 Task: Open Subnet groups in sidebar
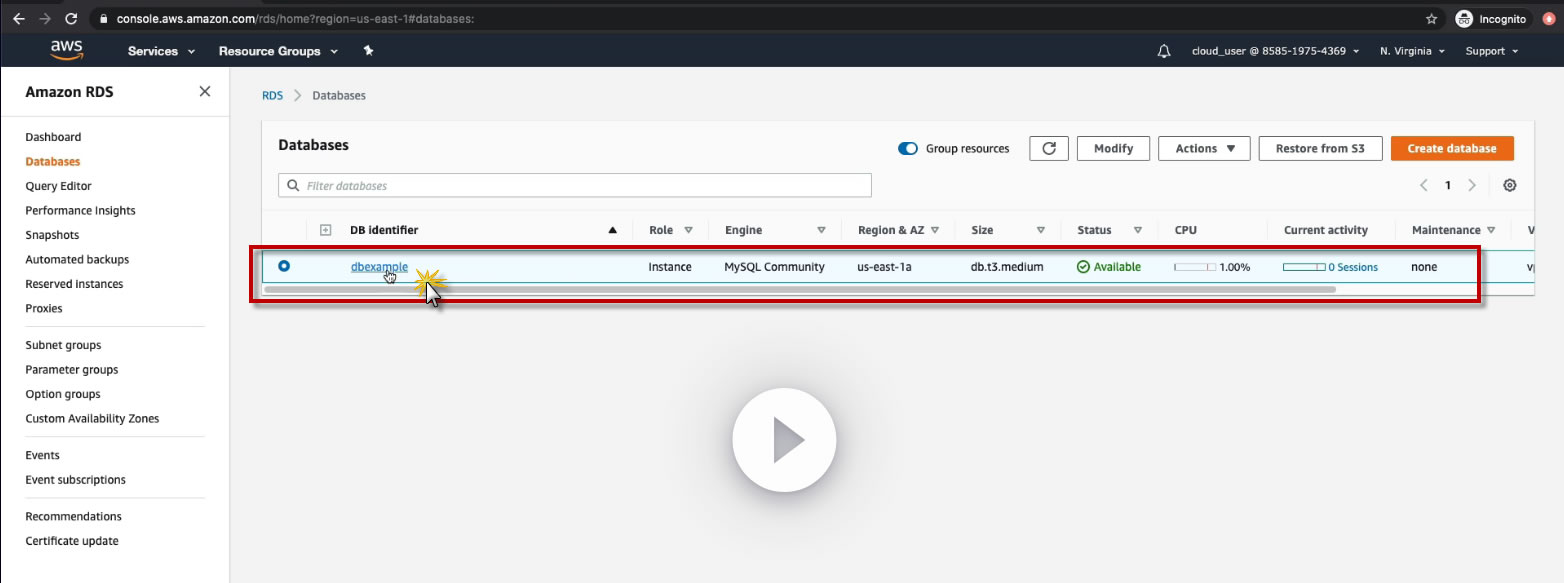click(63, 345)
